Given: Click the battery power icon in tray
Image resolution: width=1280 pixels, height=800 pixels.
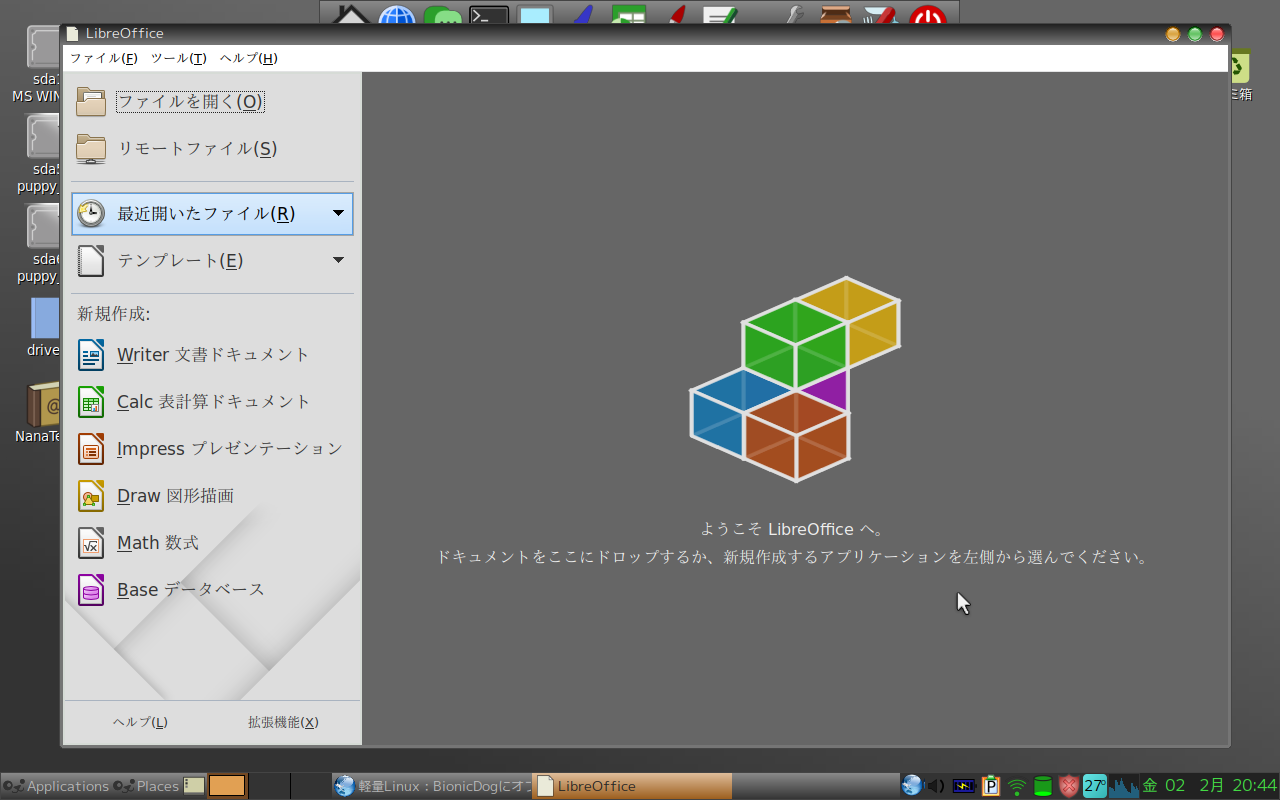Looking at the screenshot, I should 964,786.
